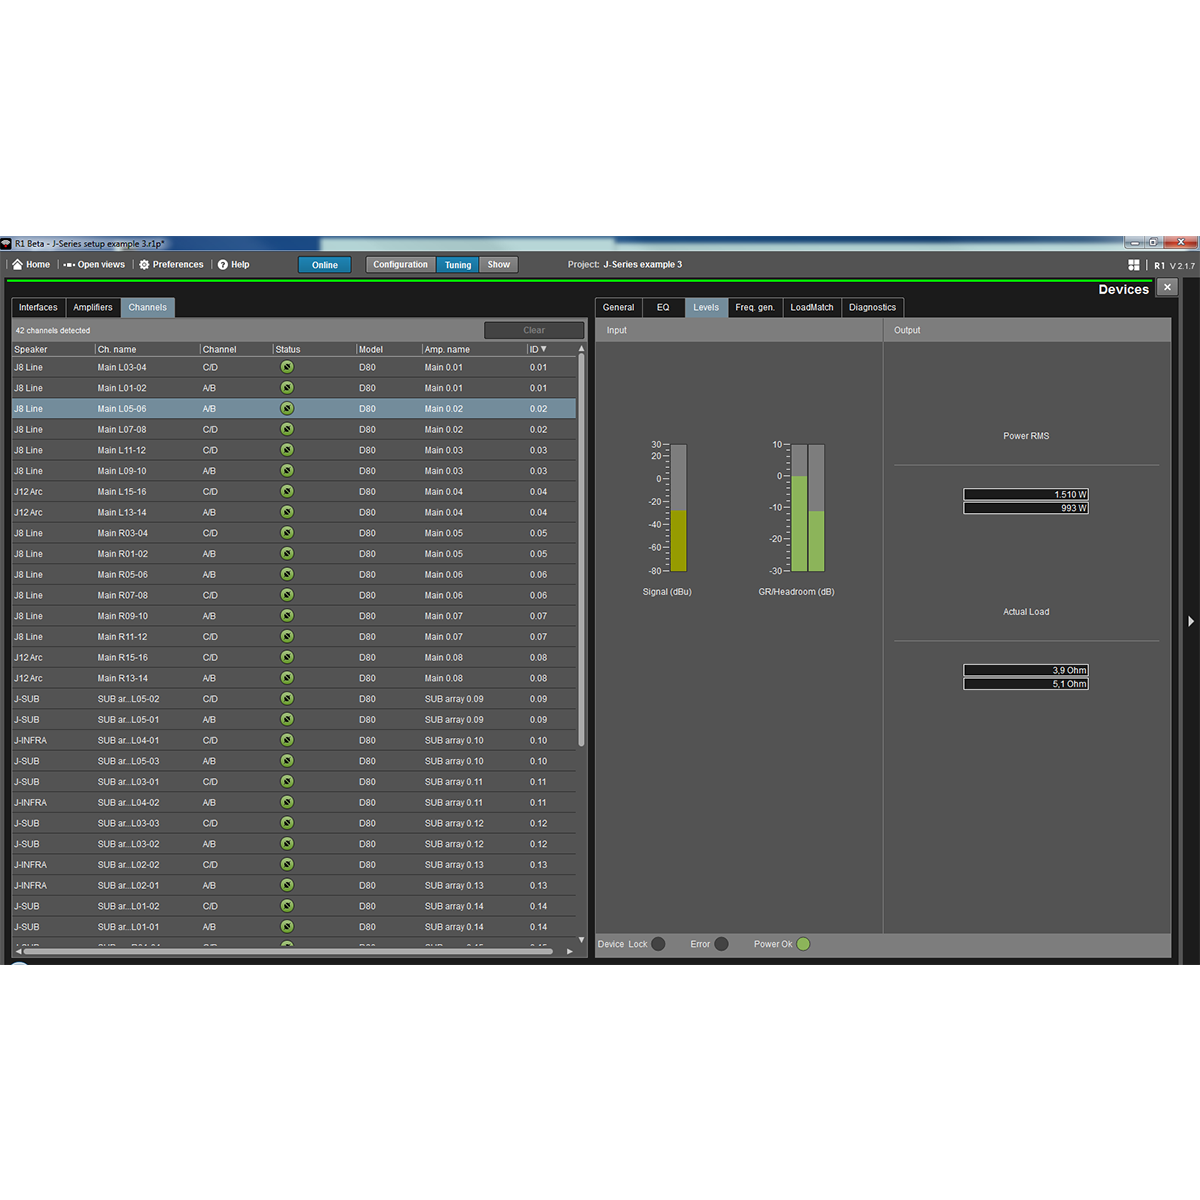Open the Diagnostics tab
The image size is (1200, 1200).
pyautogui.click(x=872, y=307)
